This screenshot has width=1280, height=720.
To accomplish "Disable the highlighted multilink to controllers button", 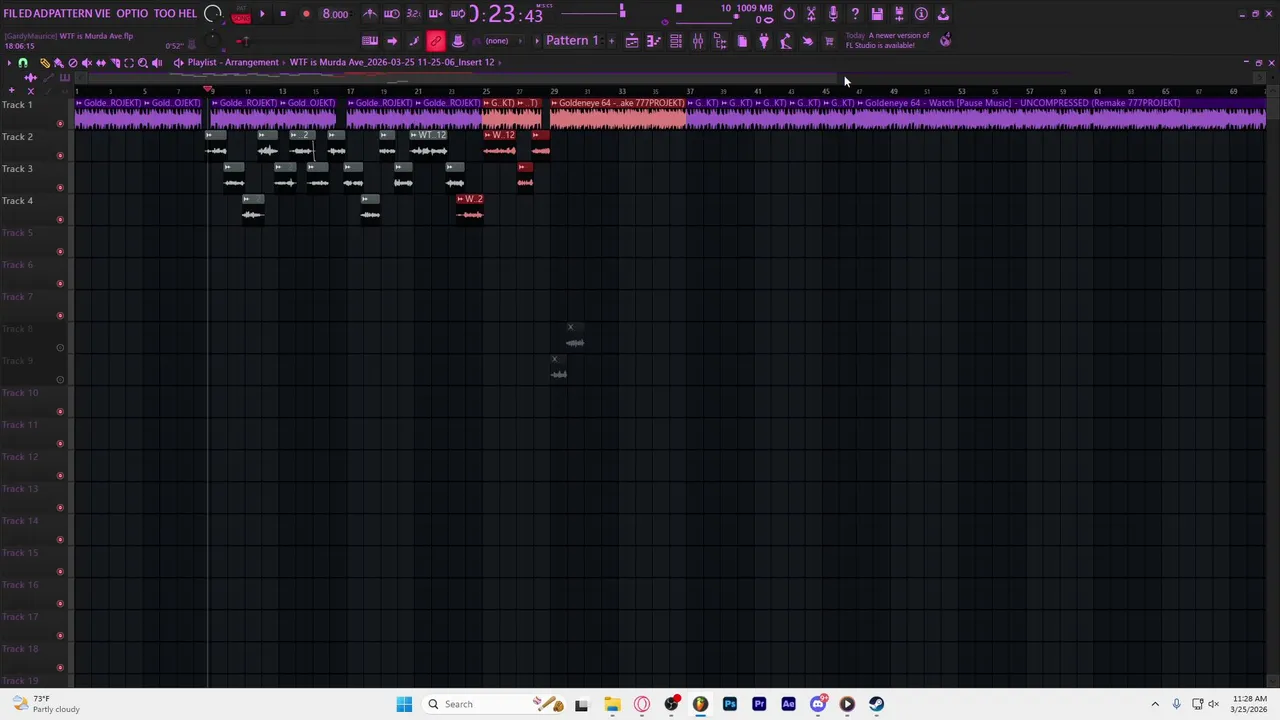I will (x=436, y=41).
